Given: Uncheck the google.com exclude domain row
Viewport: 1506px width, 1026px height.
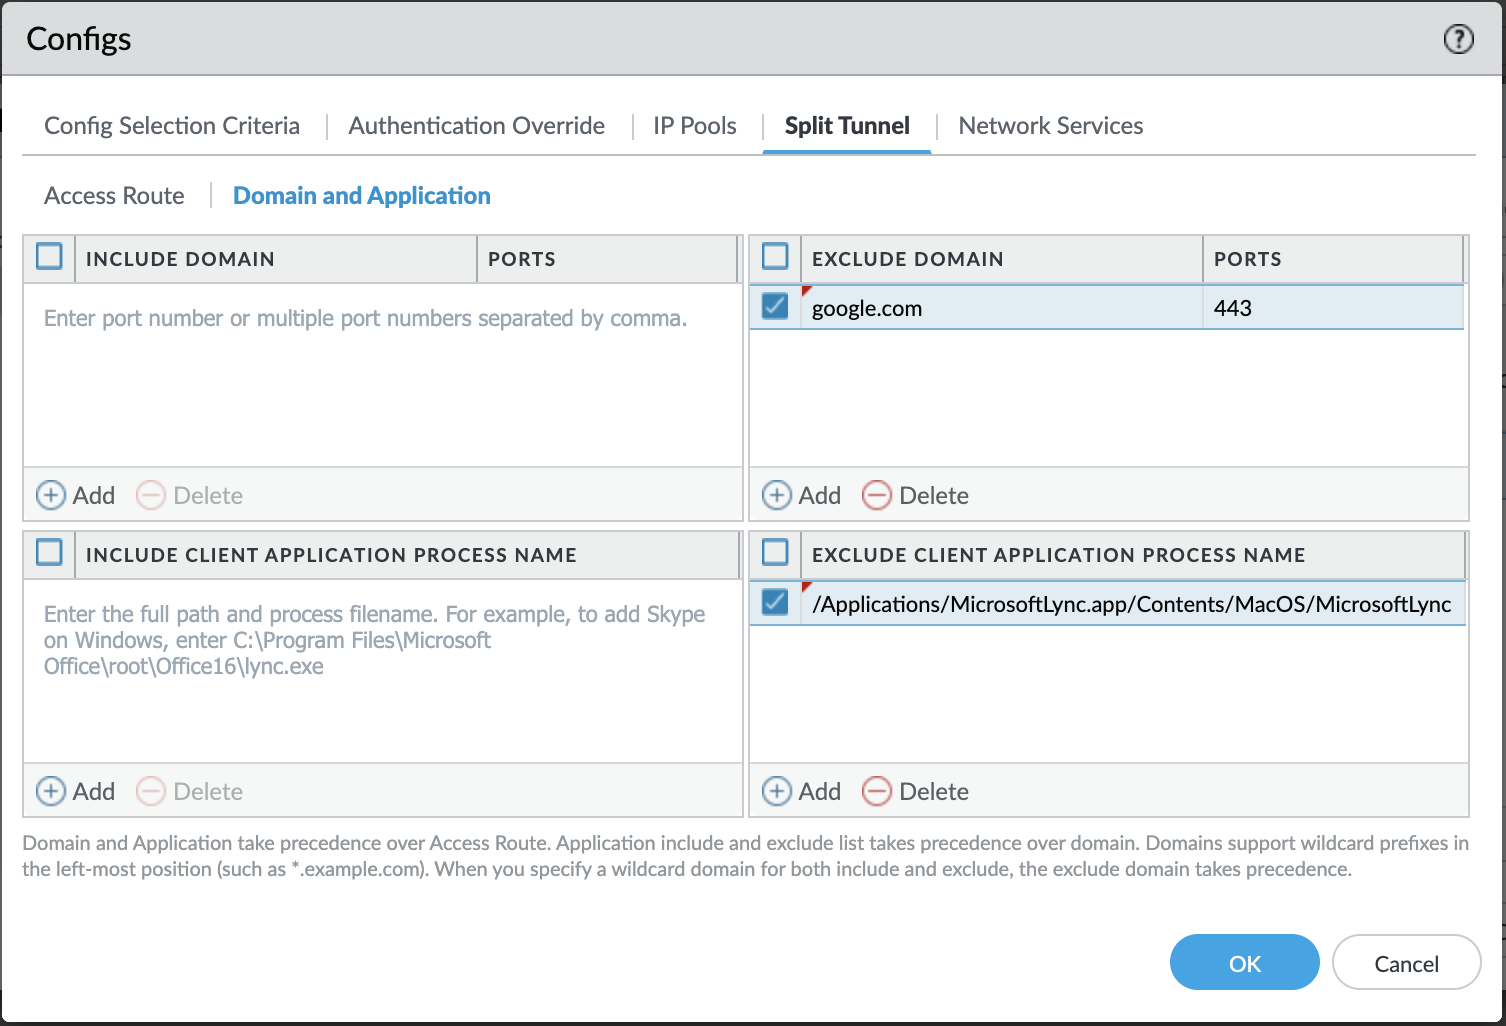Looking at the screenshot, I should click(x=774, y=307).
